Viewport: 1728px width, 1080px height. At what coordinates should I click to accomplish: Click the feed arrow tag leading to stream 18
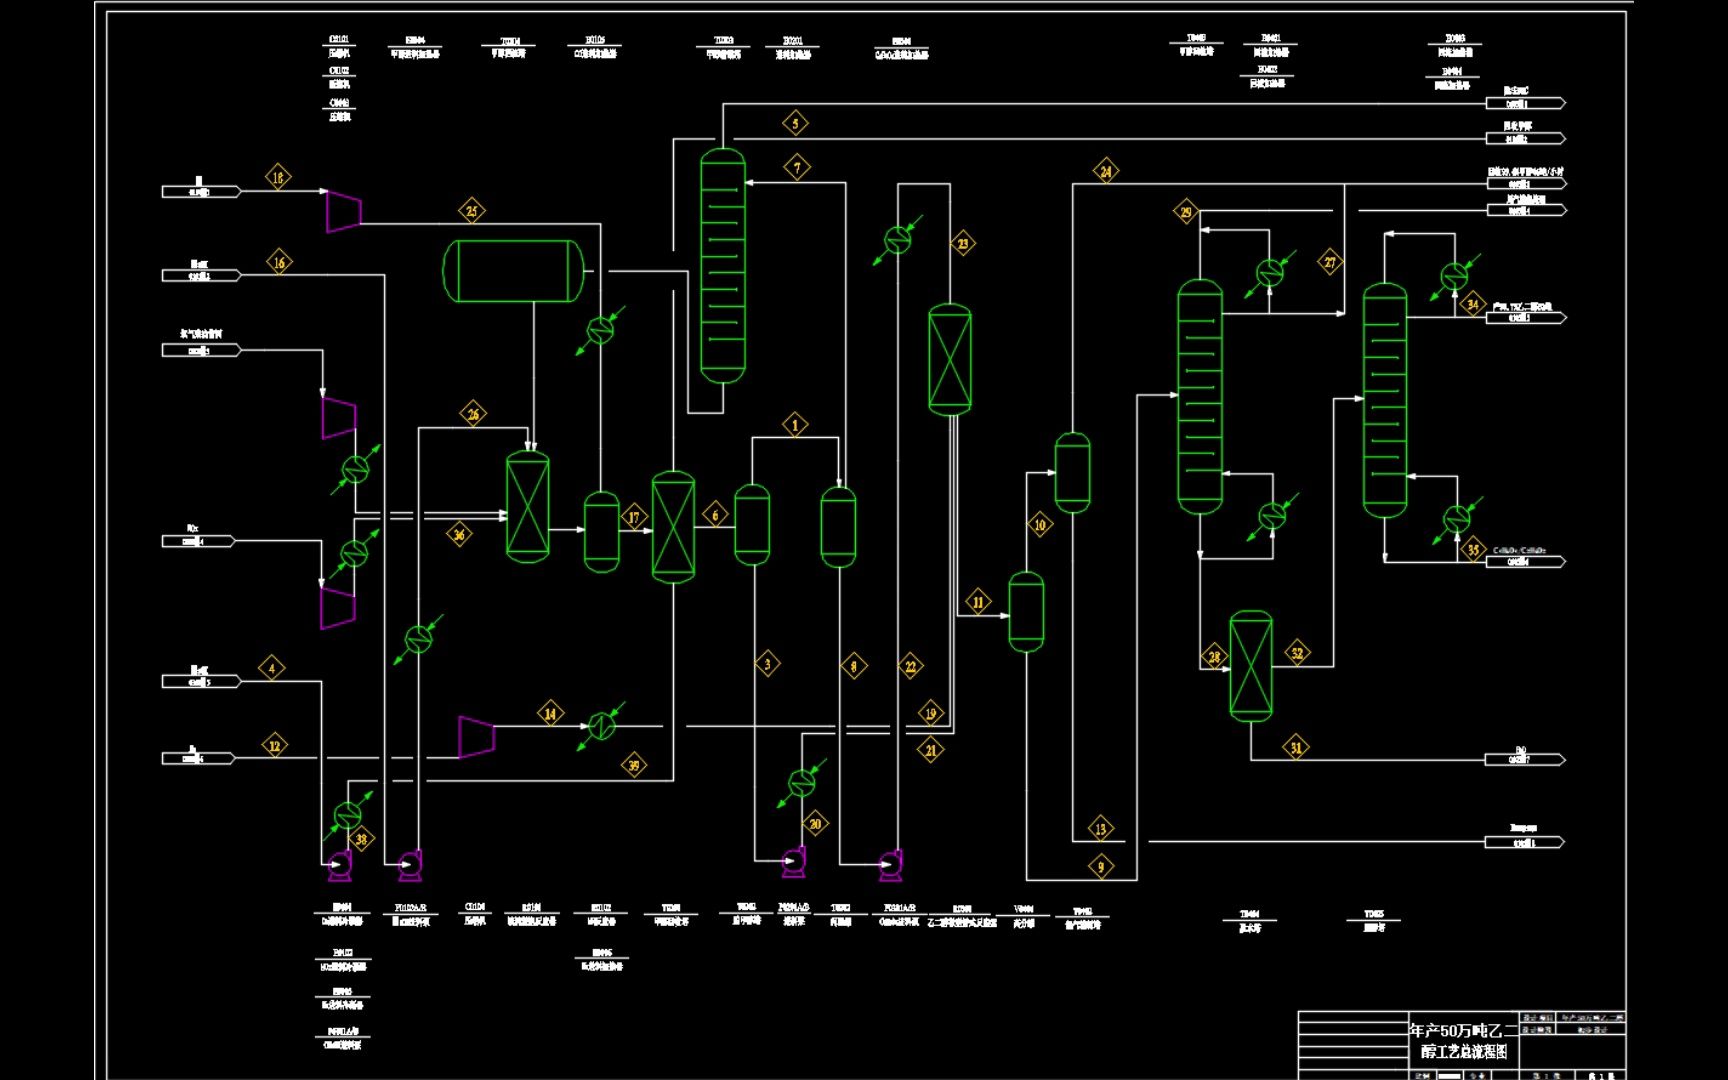click(x=201, y=191)
